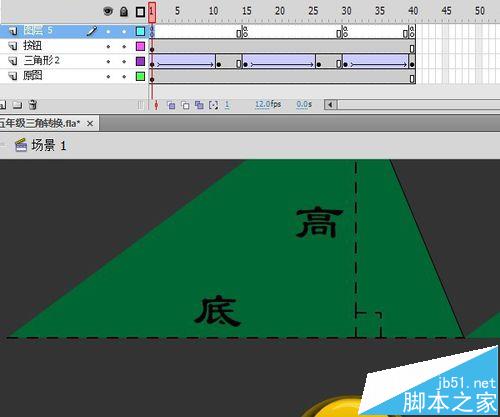Toggle lock dot for 图层 5 layer
The image size is (500, 417).
click(x=124, y=31)
